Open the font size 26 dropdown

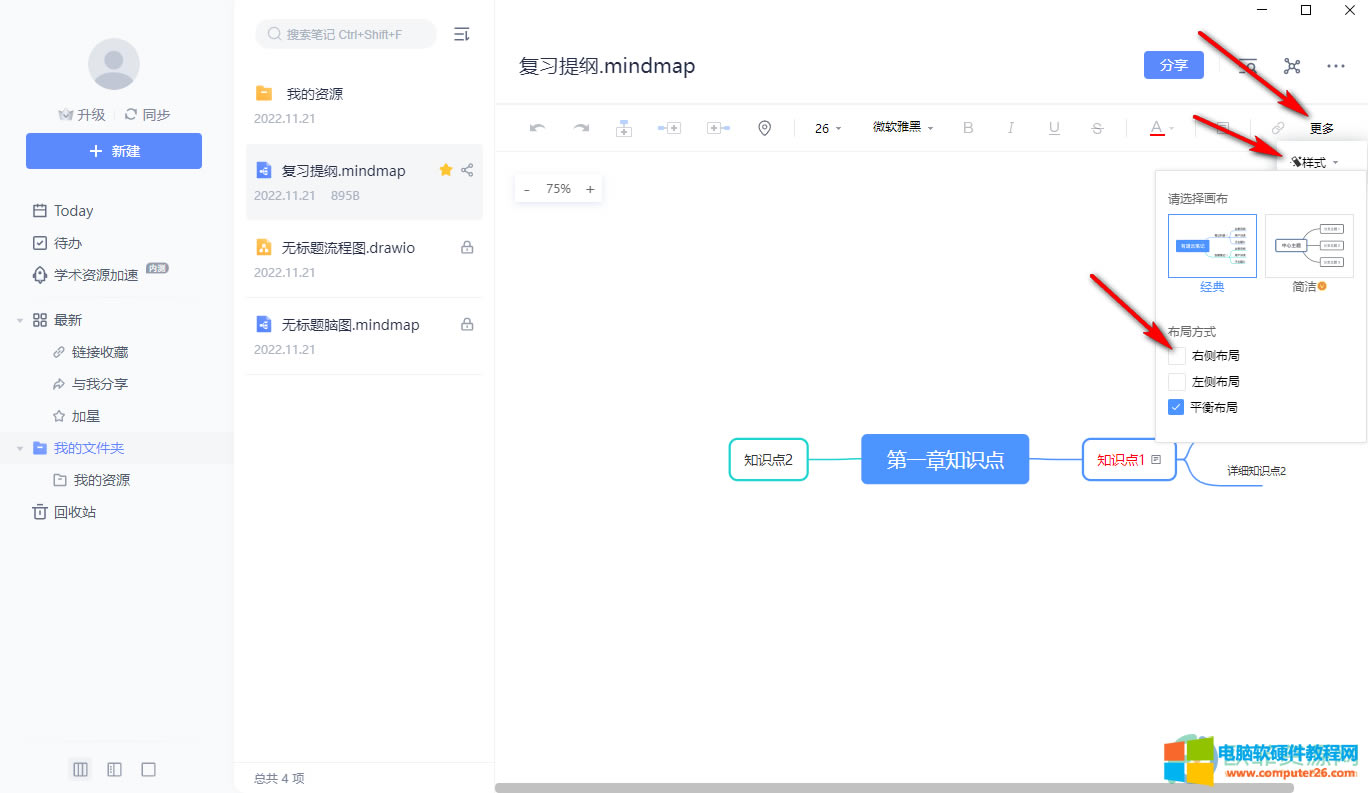point(828,128)
